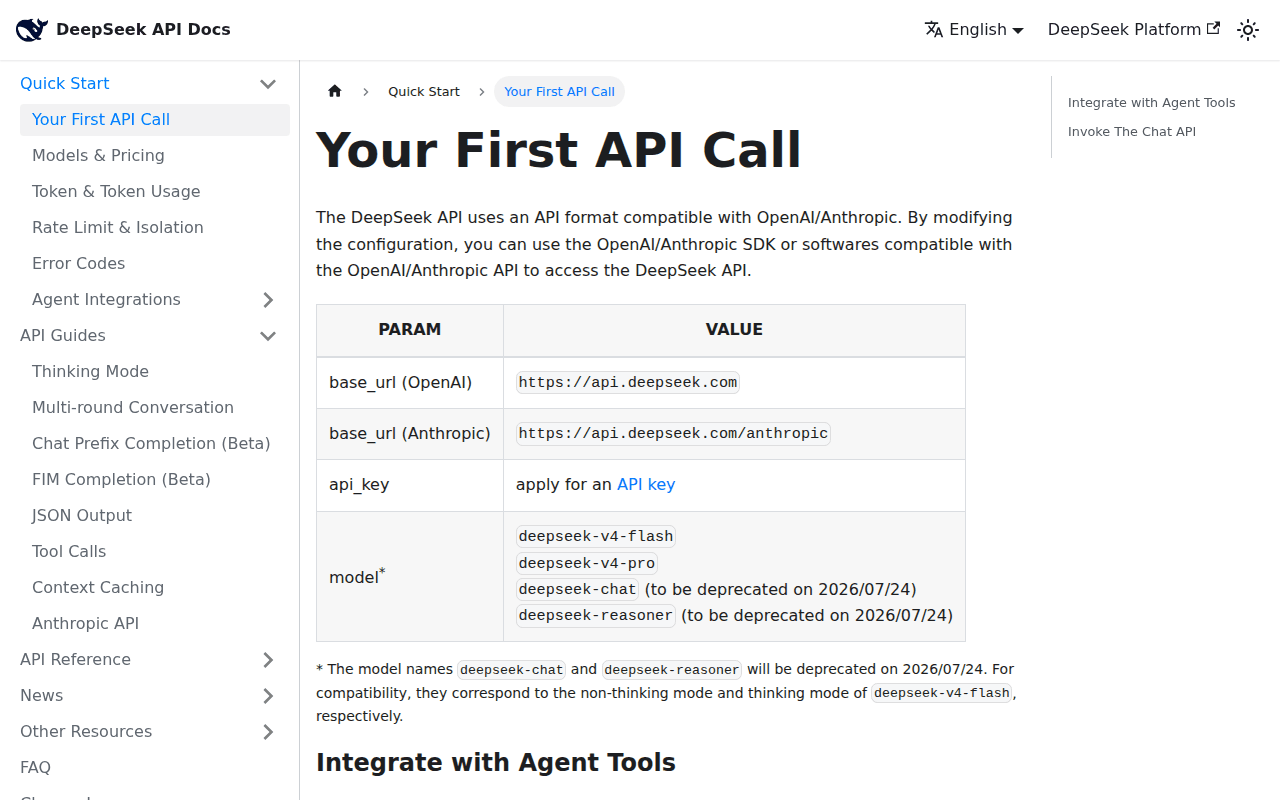Viewport: 1280px width, 800px height.
Task: Click the Quick Start sidebar category label
Action: [65, 84]
